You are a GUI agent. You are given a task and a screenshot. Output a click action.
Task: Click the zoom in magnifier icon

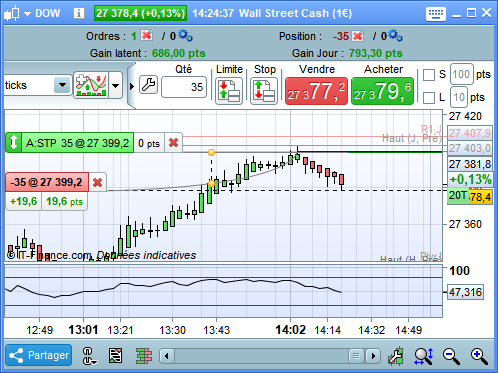[479, 356]
